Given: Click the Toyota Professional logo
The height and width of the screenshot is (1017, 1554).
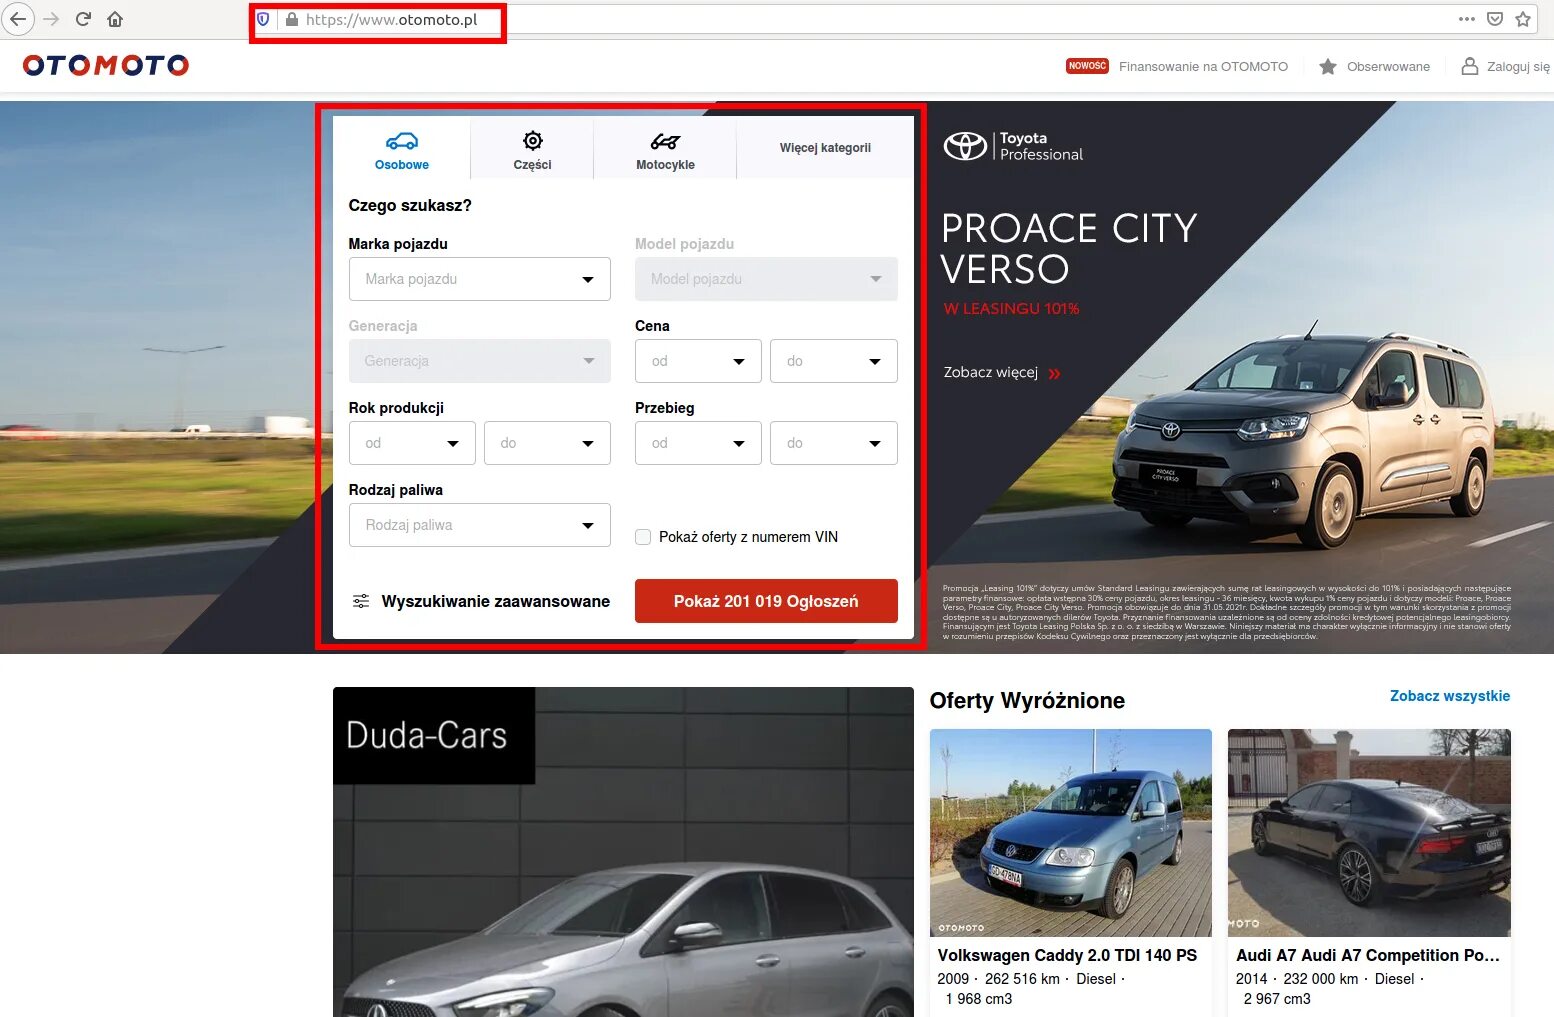Looking at the screenshot, I should click(1014, 146).
